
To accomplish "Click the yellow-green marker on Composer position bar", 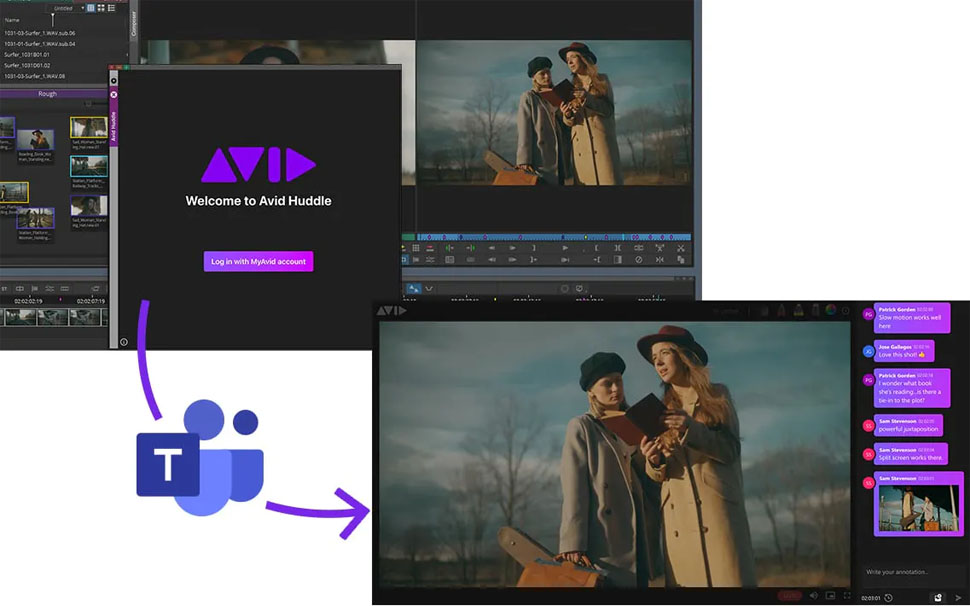I will pos(586,237).
